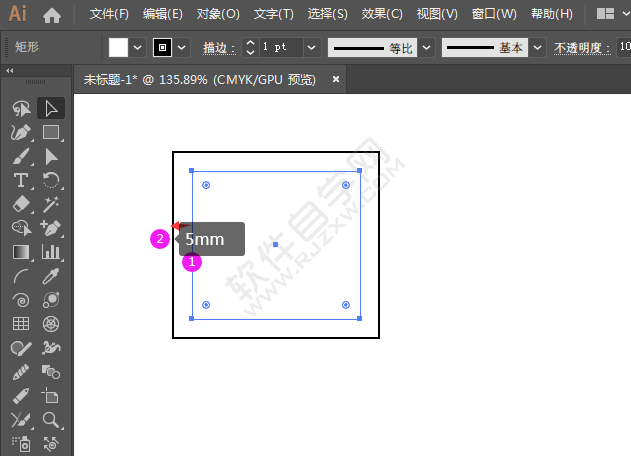Select the Rotate tool

click(51, 180)
